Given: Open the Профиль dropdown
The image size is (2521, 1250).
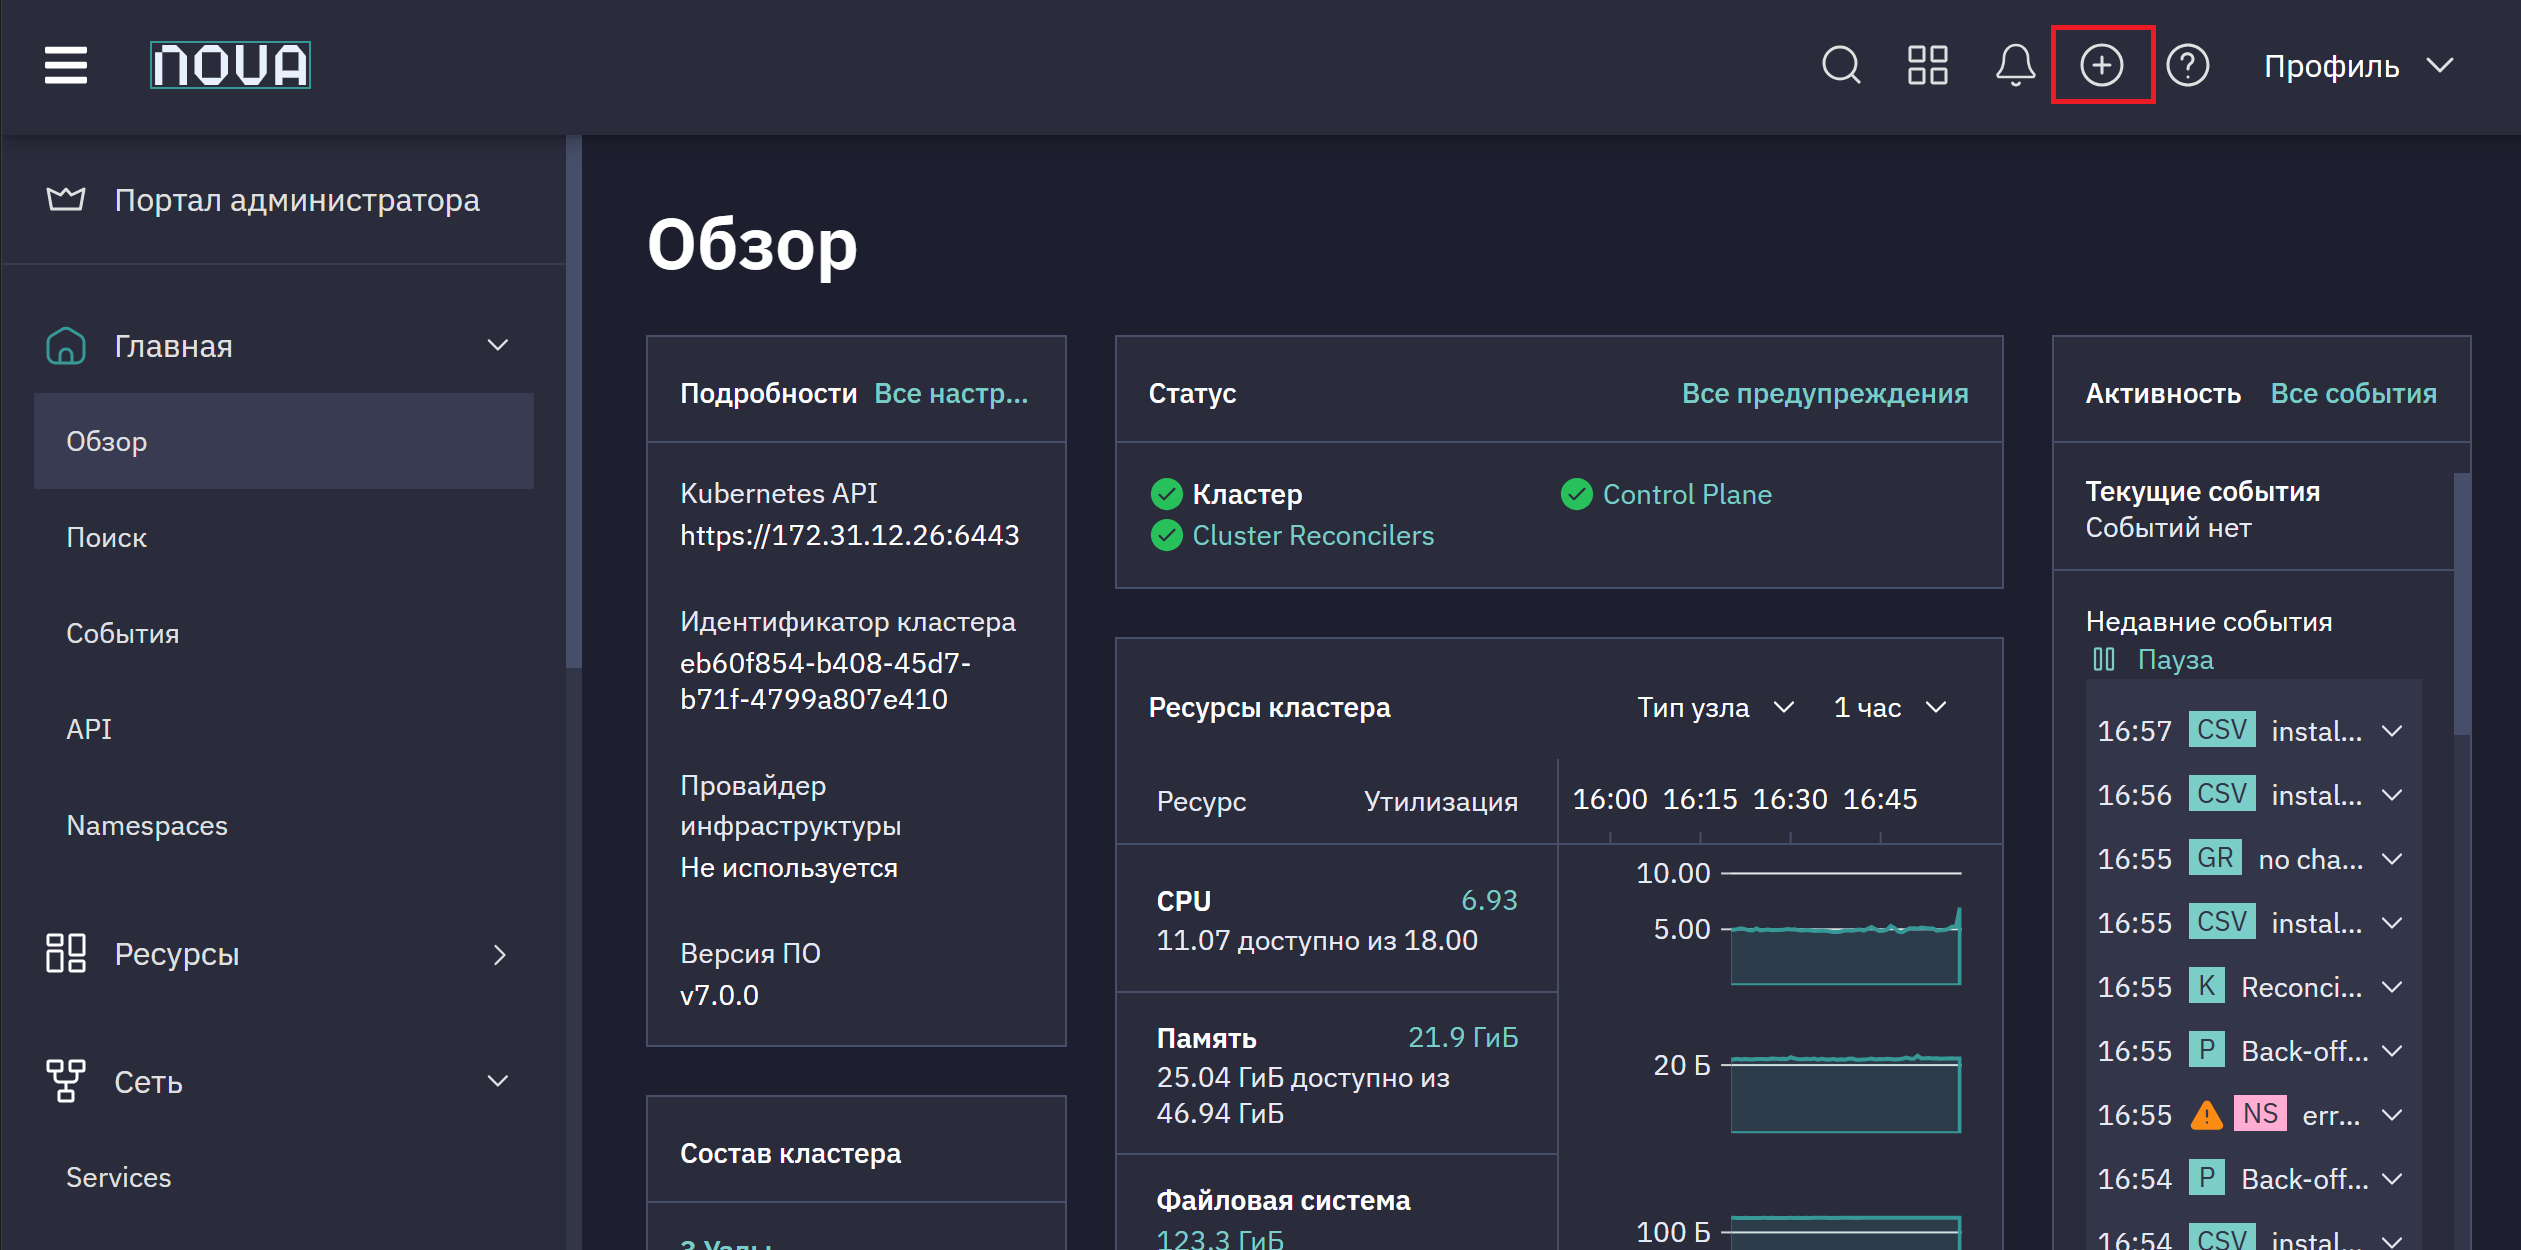Looking at the screenshot, I should click(x=2358, y=66).
